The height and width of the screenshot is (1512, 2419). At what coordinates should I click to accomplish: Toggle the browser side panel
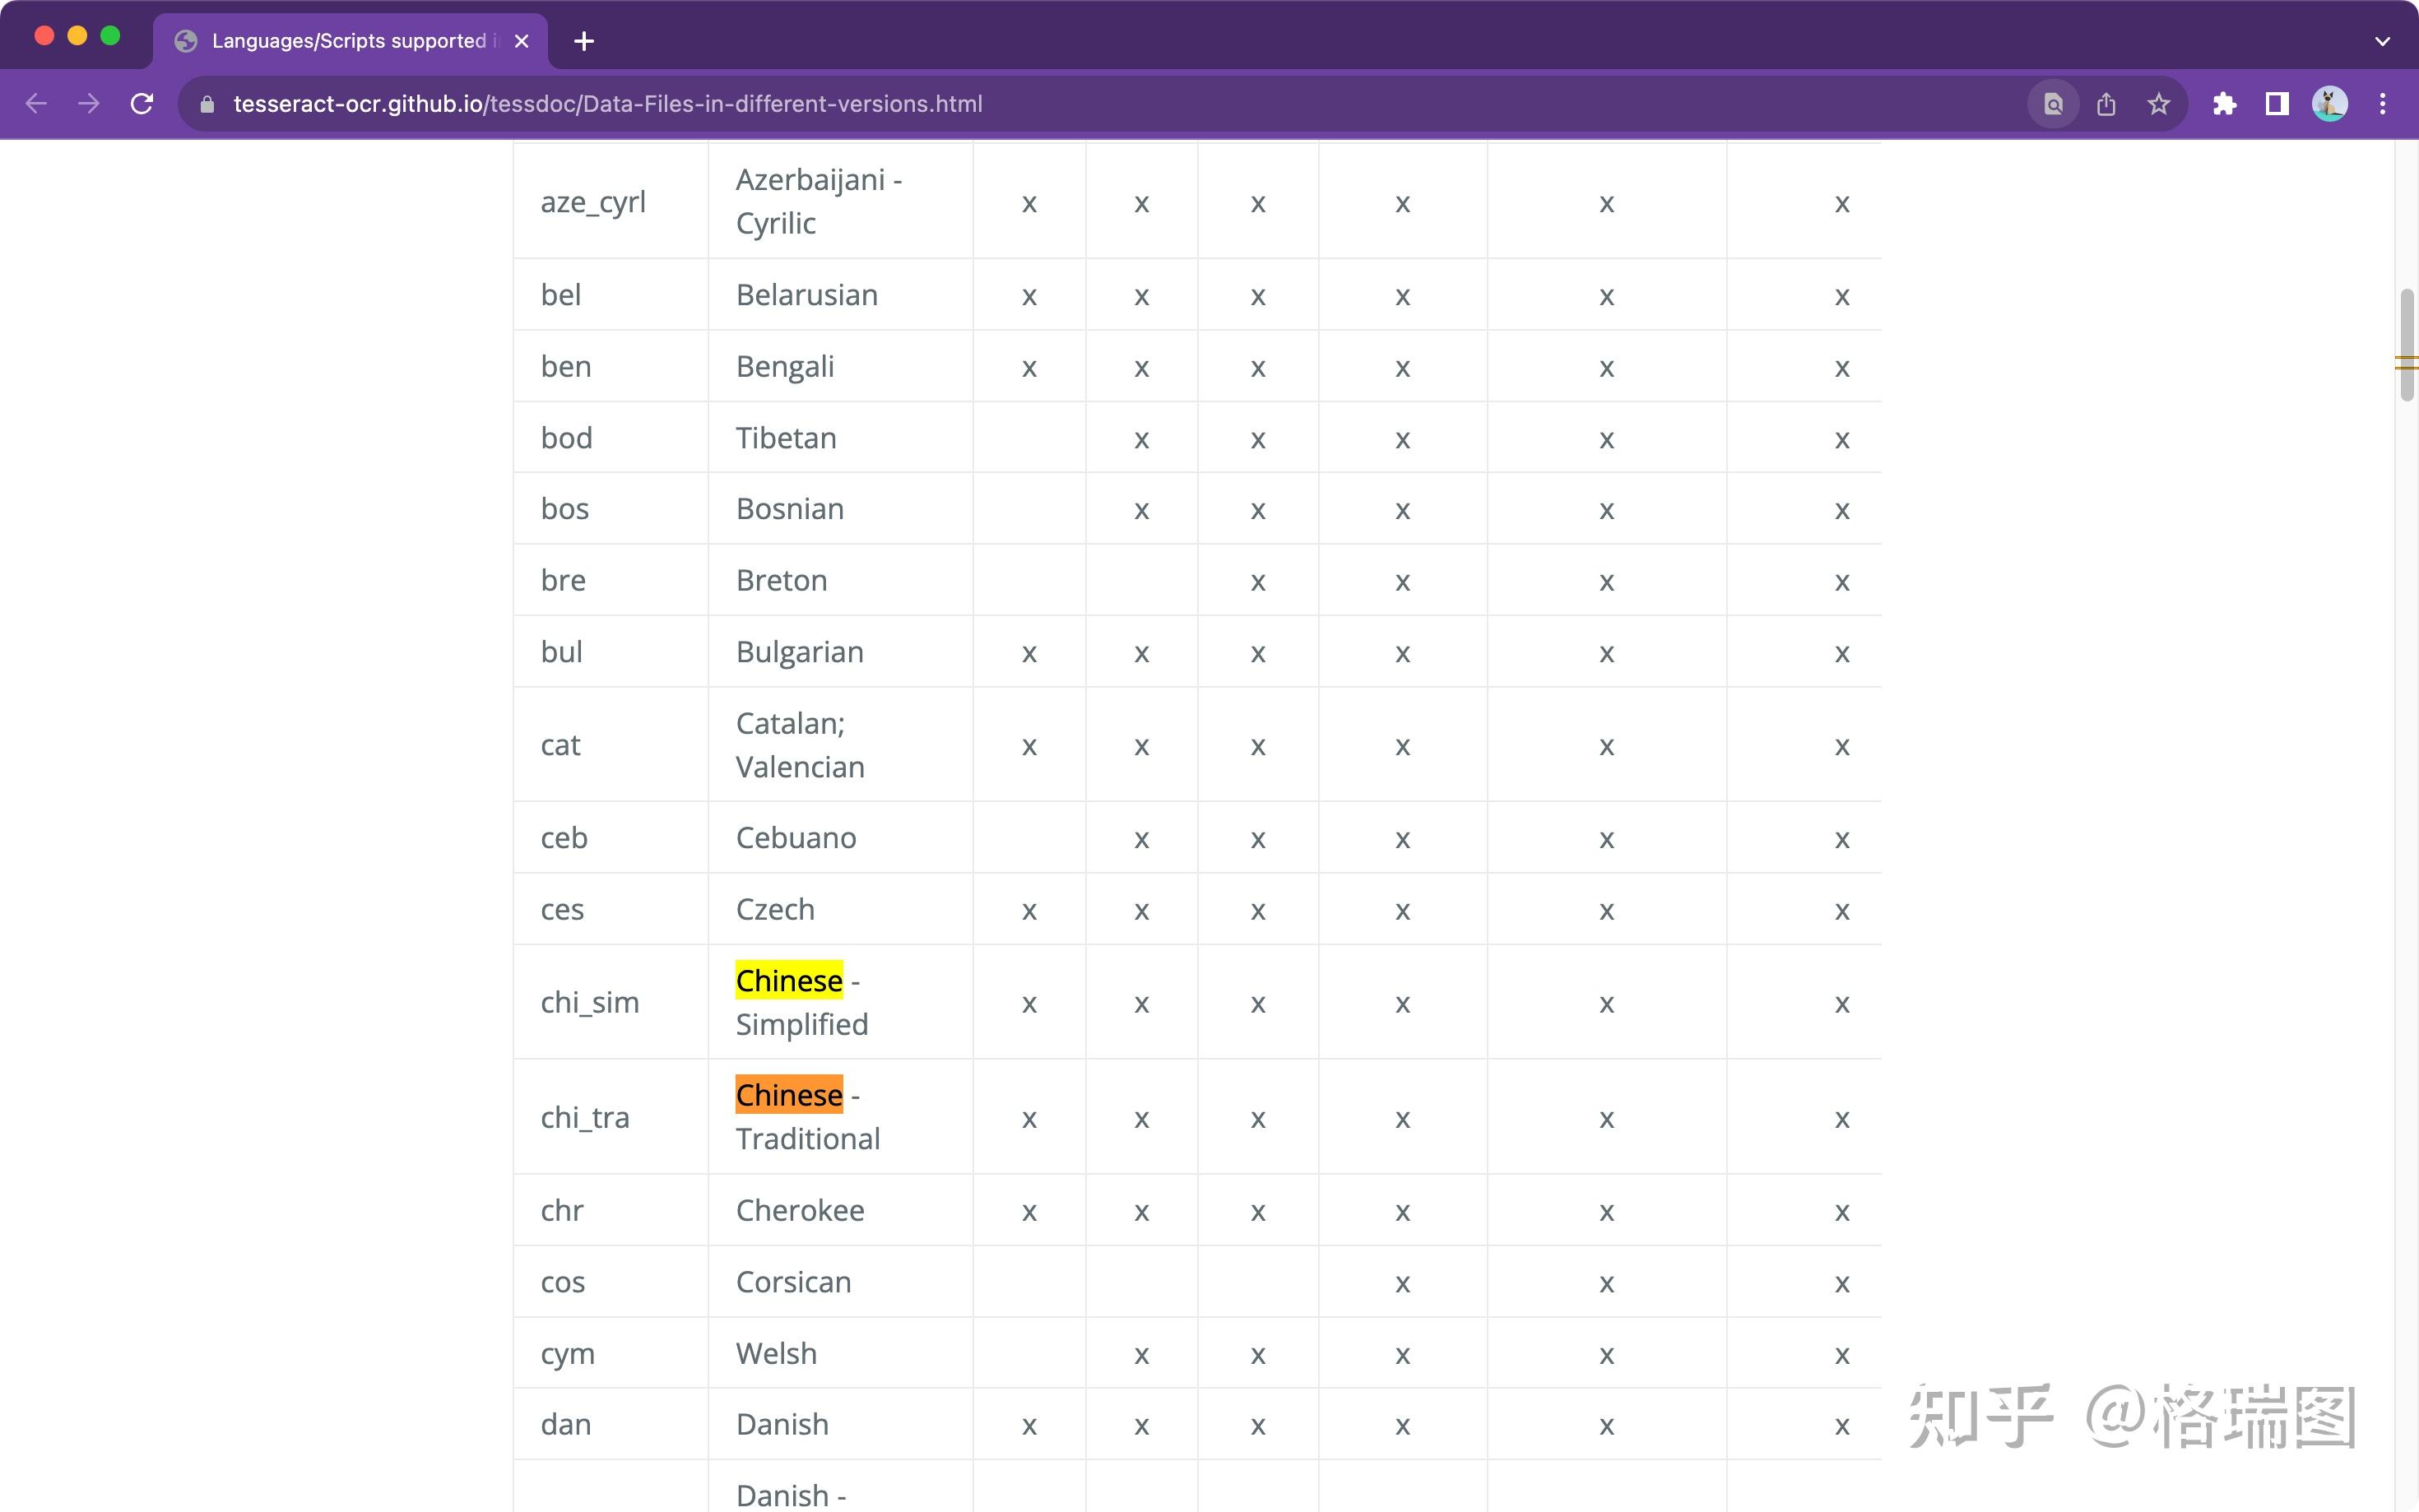coord(2277,104)
